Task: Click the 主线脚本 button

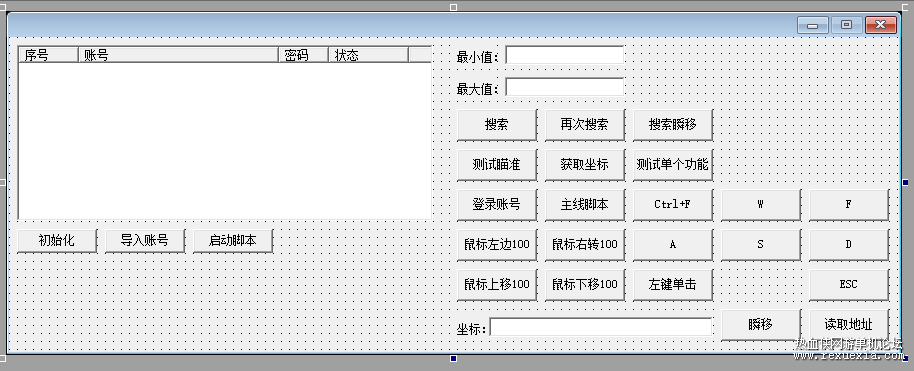Action: 585,205
